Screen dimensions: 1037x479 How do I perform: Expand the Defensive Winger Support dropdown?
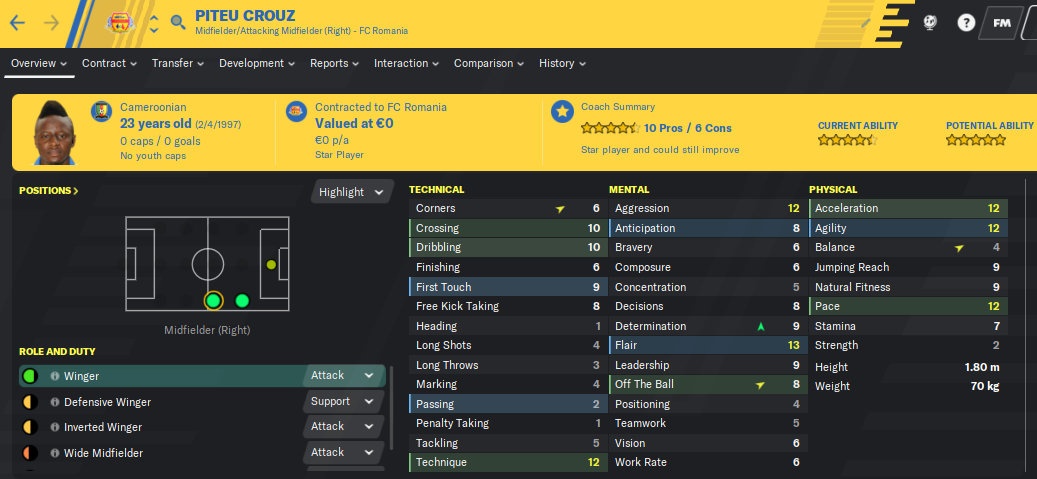[343, 401]
